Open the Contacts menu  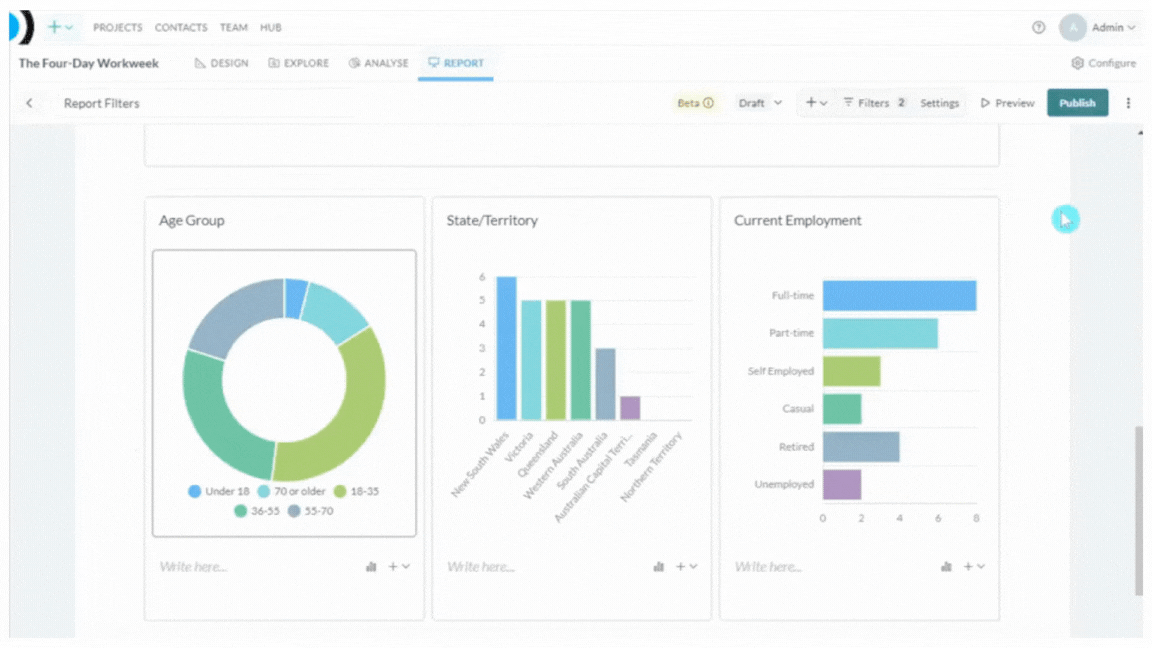coord(181,27)
